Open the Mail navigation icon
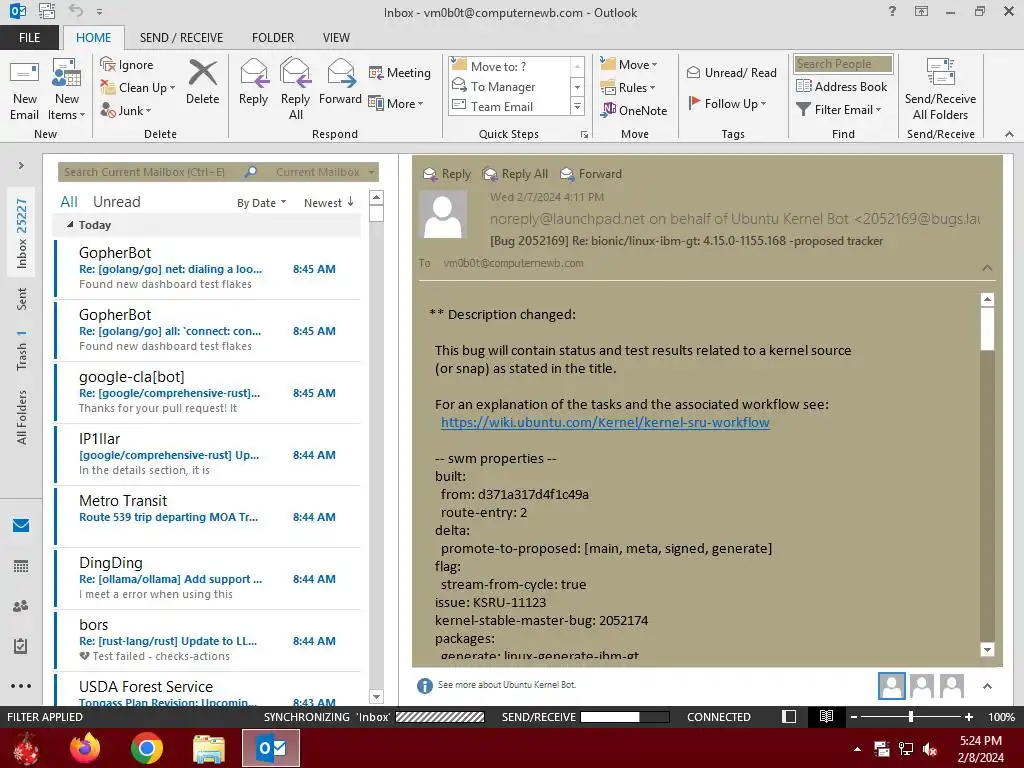This screenshot has height=768, width=1024. click(21, 525)
